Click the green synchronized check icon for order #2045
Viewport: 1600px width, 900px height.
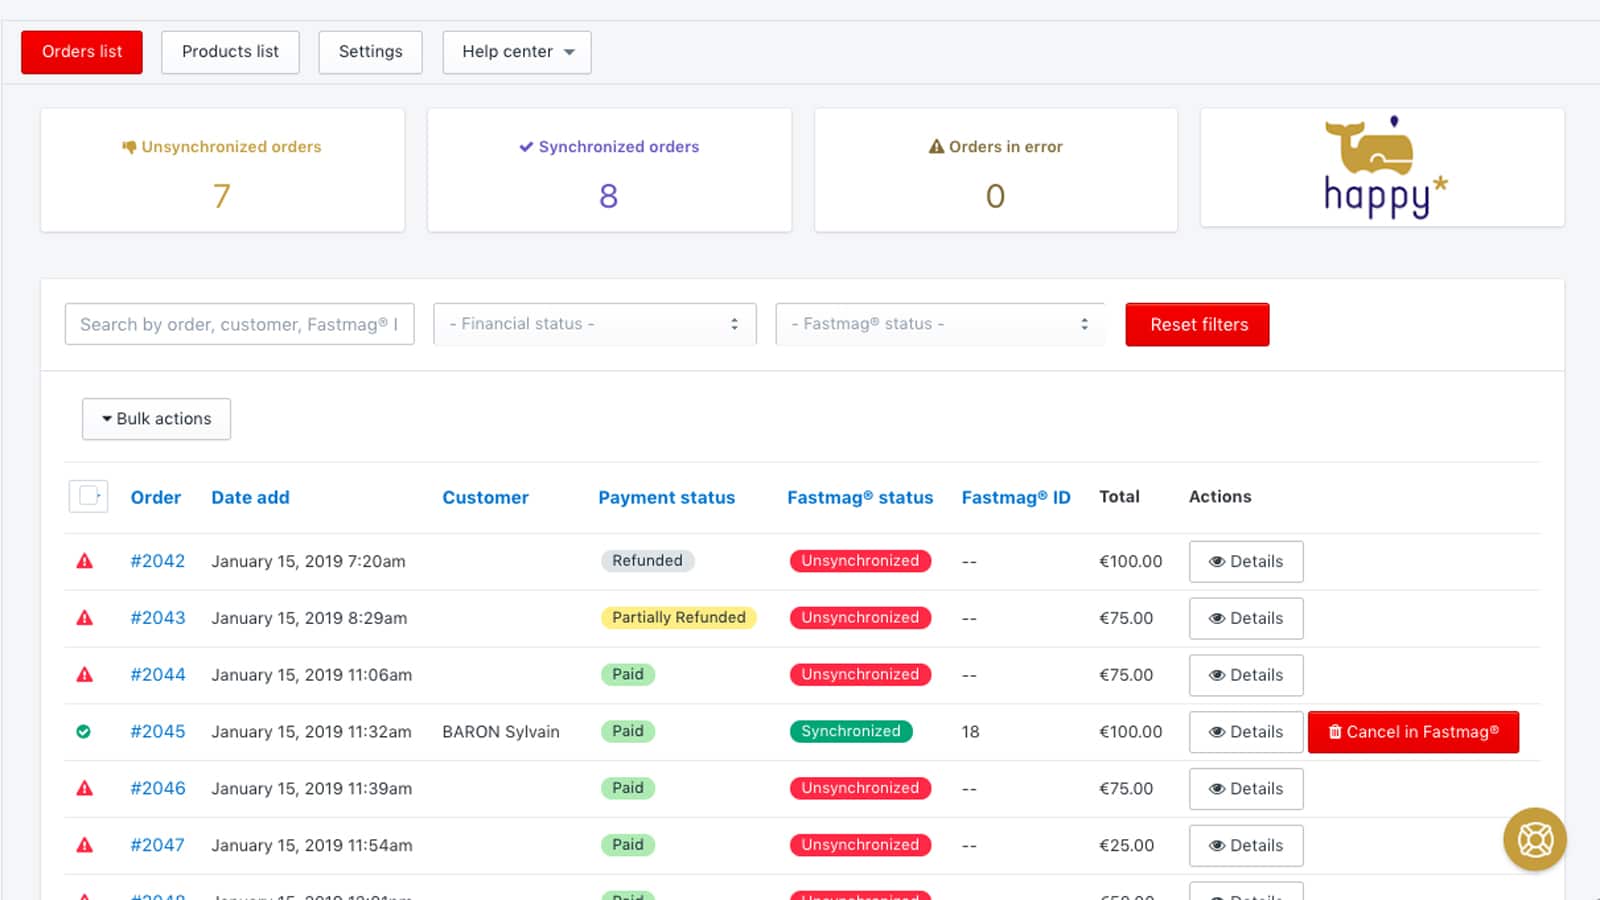pyautogui.click(x=84, y=732)
